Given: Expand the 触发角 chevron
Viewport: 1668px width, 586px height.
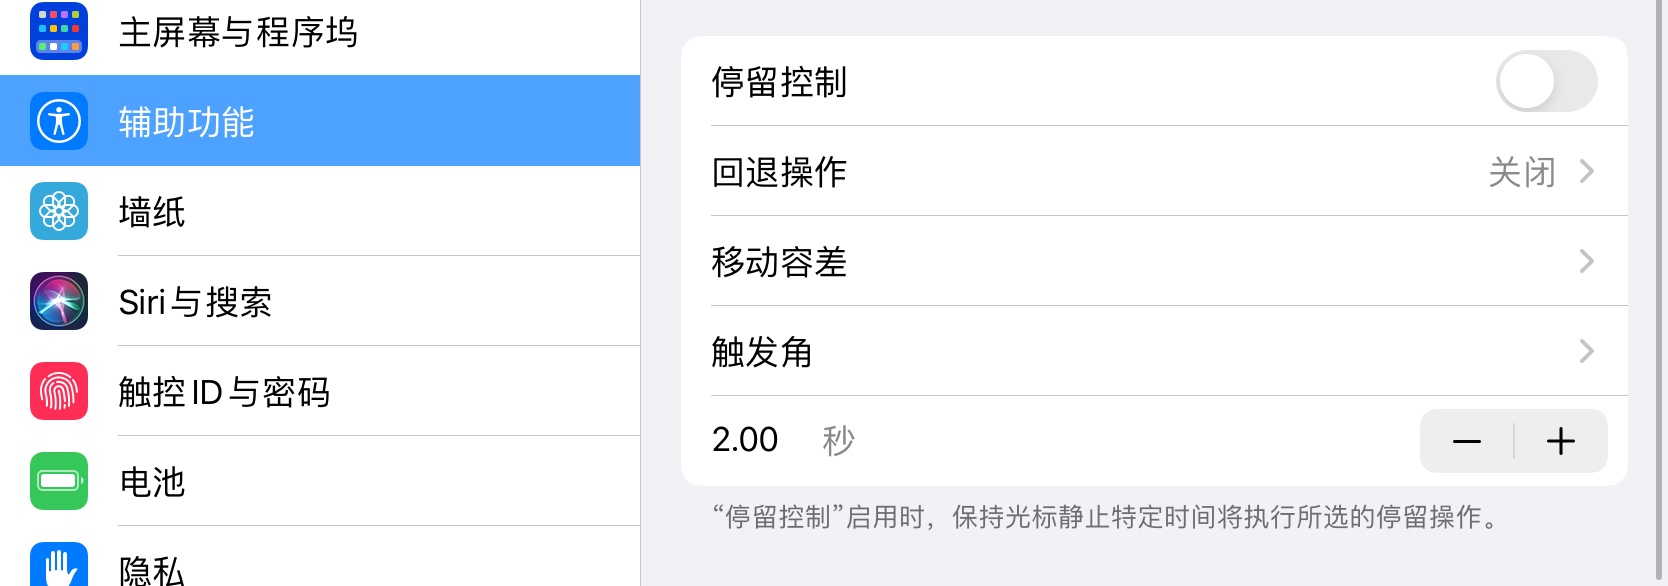Looking at the screenshot, I should click(1586, 352).
